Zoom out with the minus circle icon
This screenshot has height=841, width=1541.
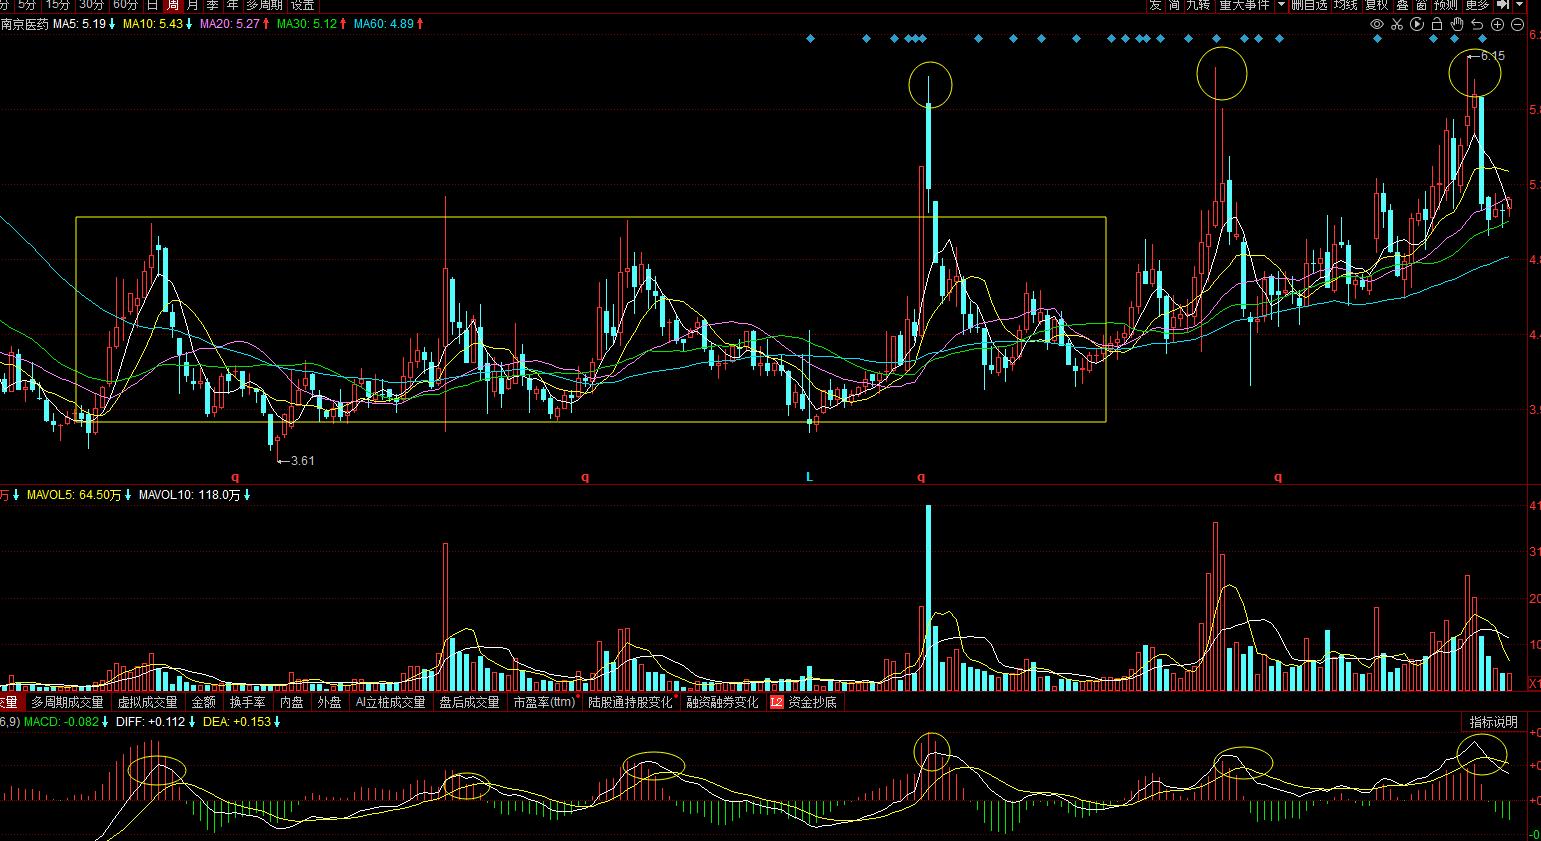click(1518, 24)
